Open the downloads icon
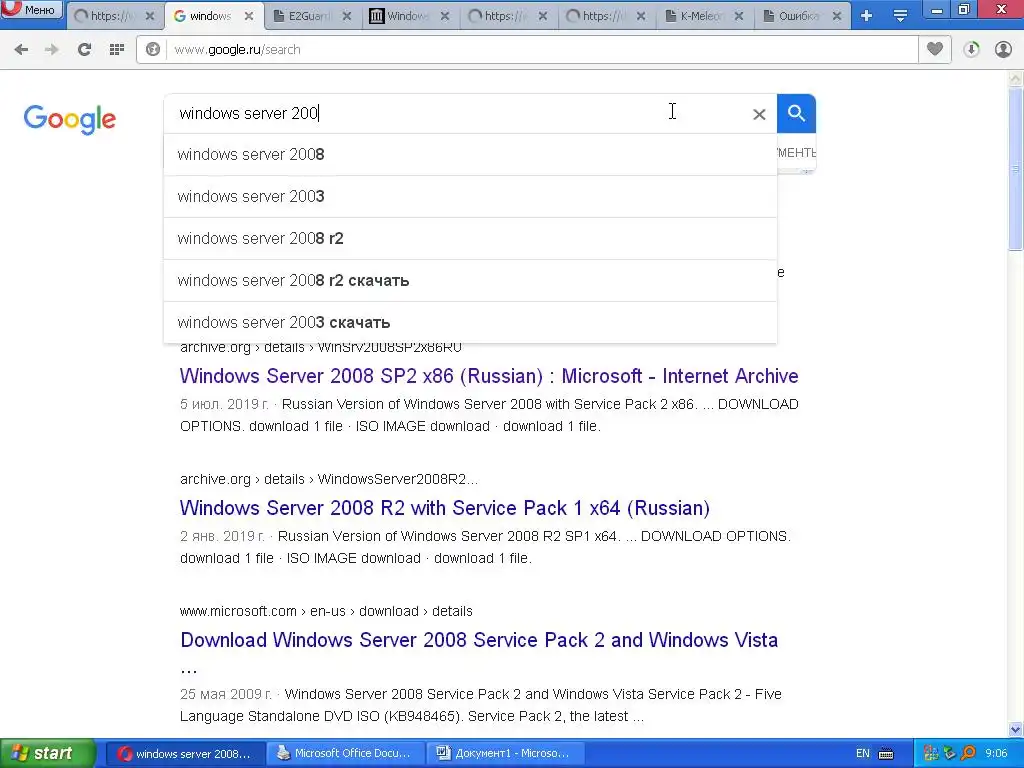Screen dimensions: 1024x768 pos(971,50)
